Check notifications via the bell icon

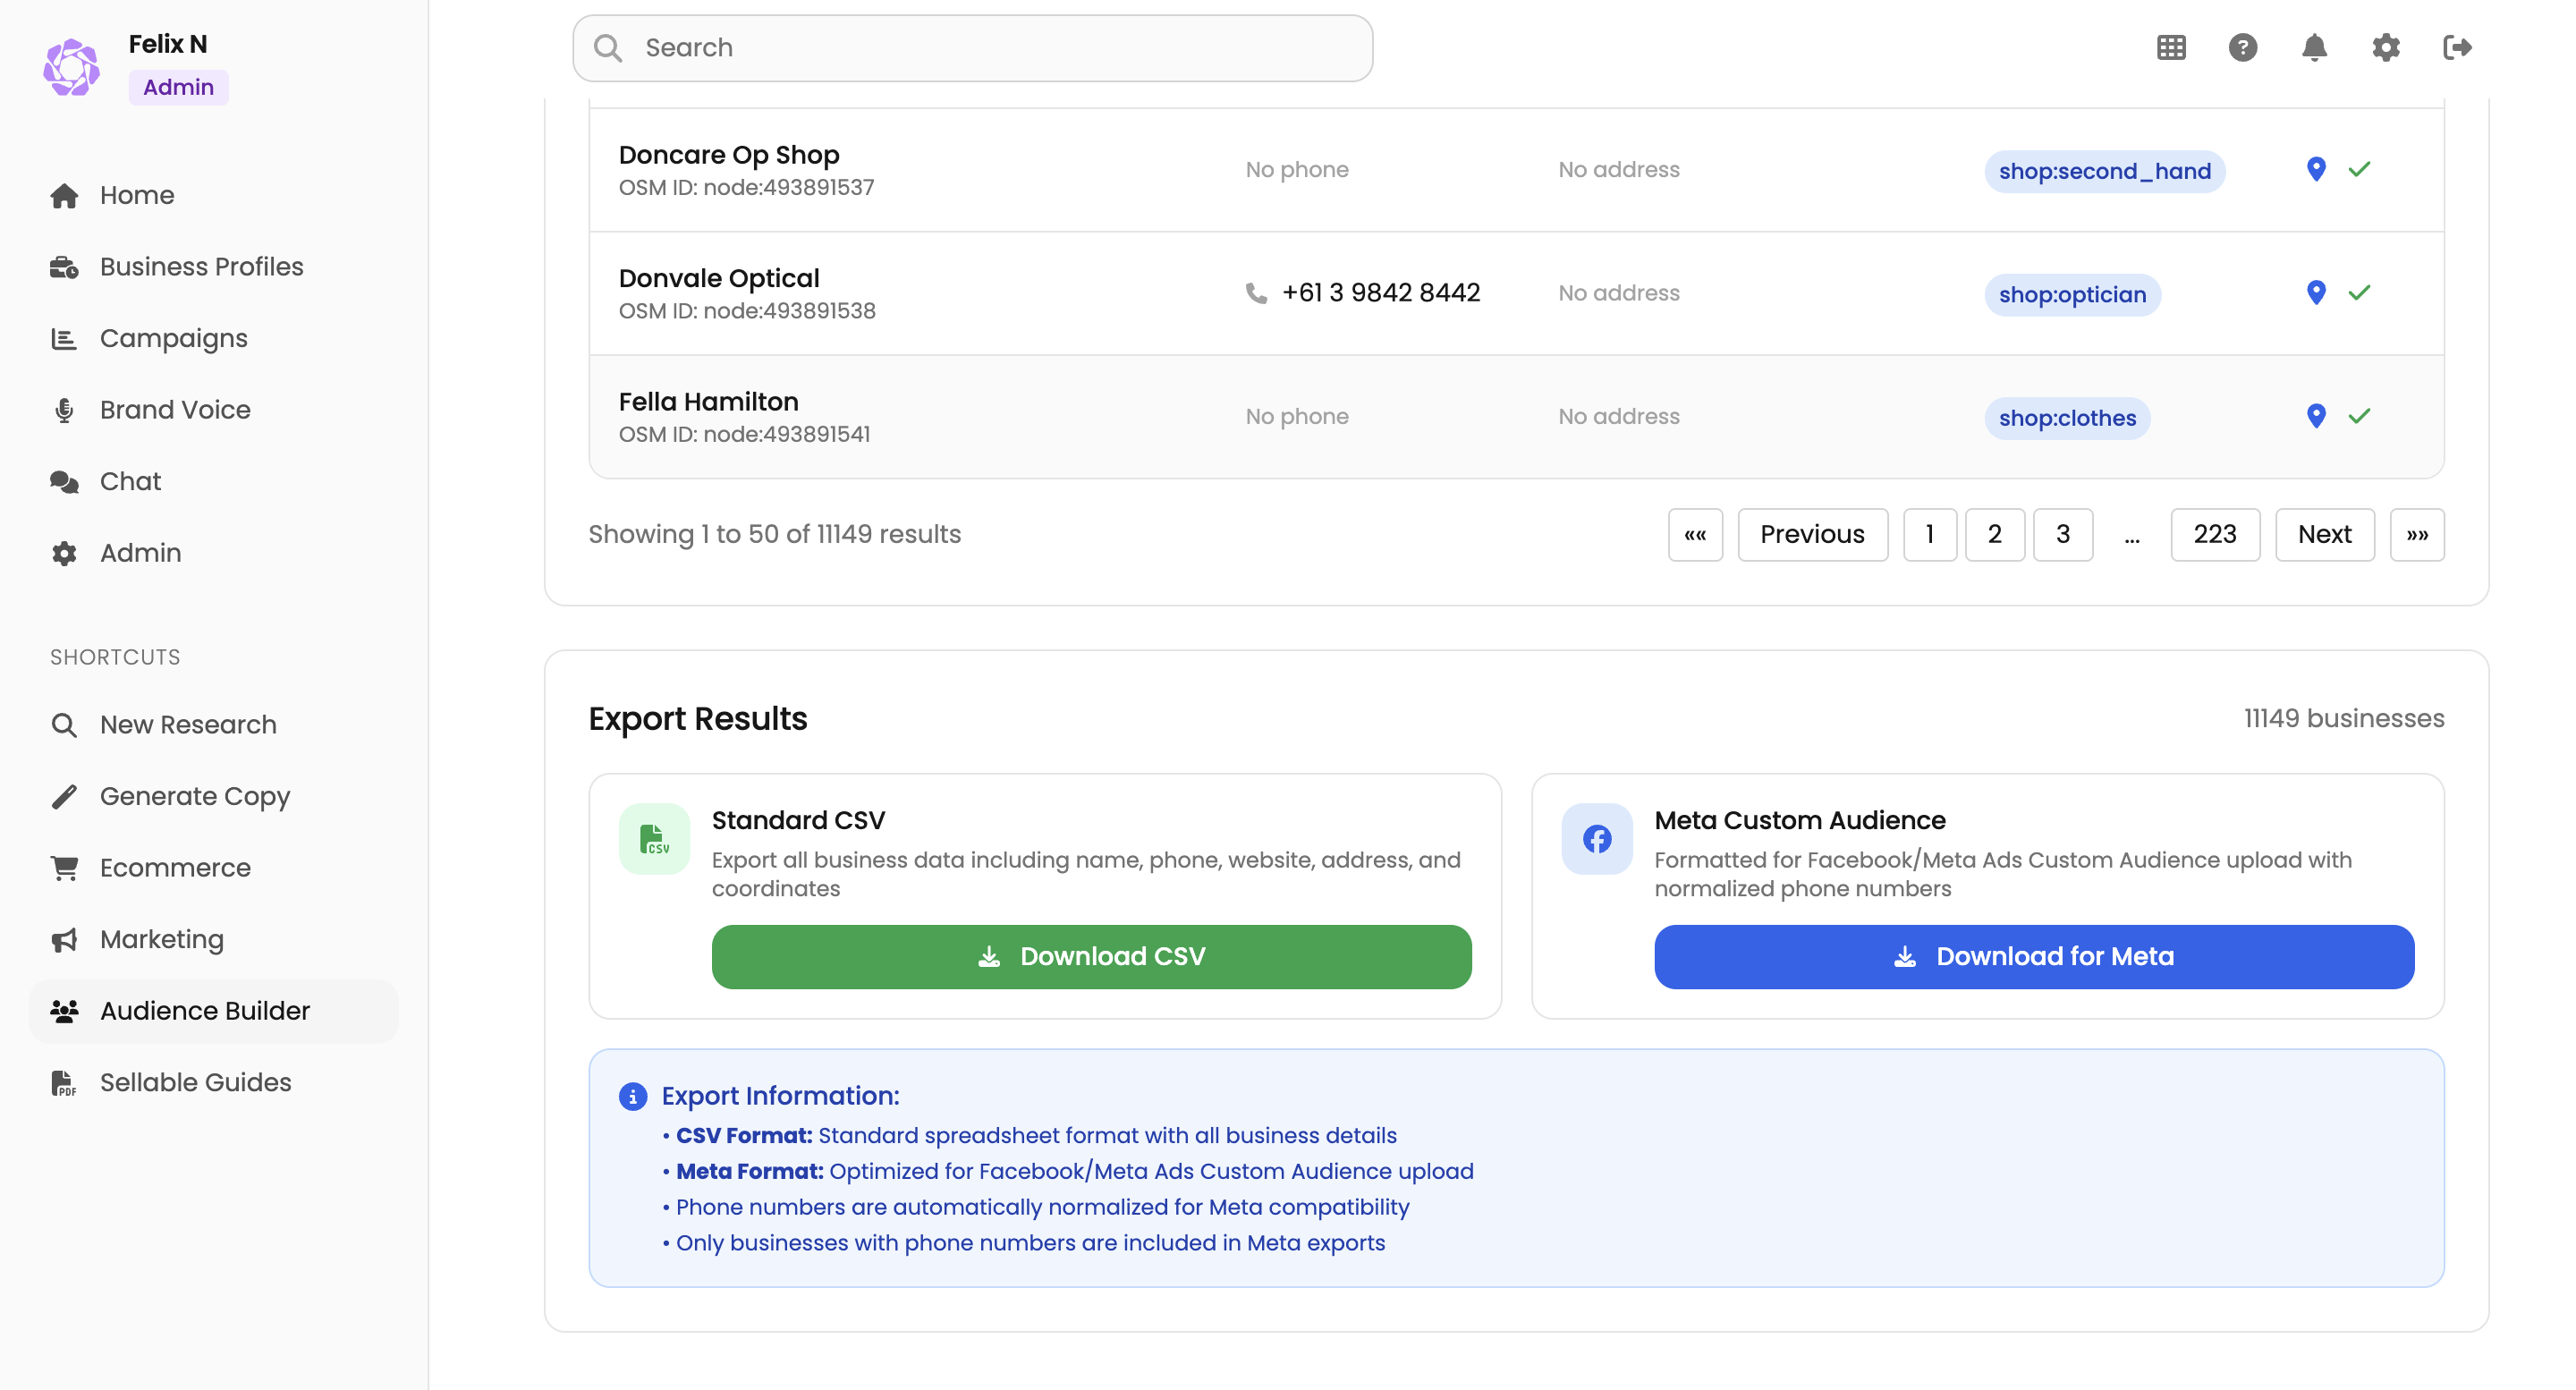click(2314, 47)
